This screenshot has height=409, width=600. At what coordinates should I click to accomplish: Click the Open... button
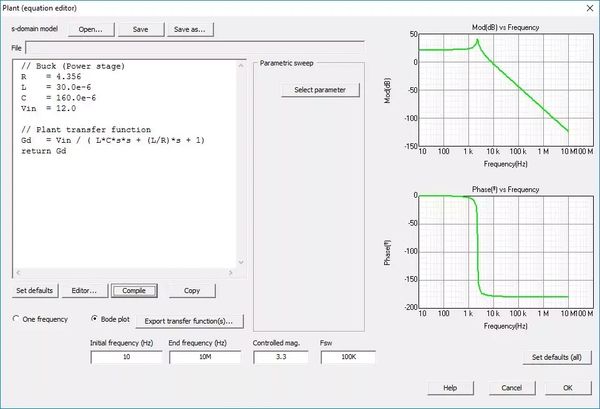[x=91, y=29]
